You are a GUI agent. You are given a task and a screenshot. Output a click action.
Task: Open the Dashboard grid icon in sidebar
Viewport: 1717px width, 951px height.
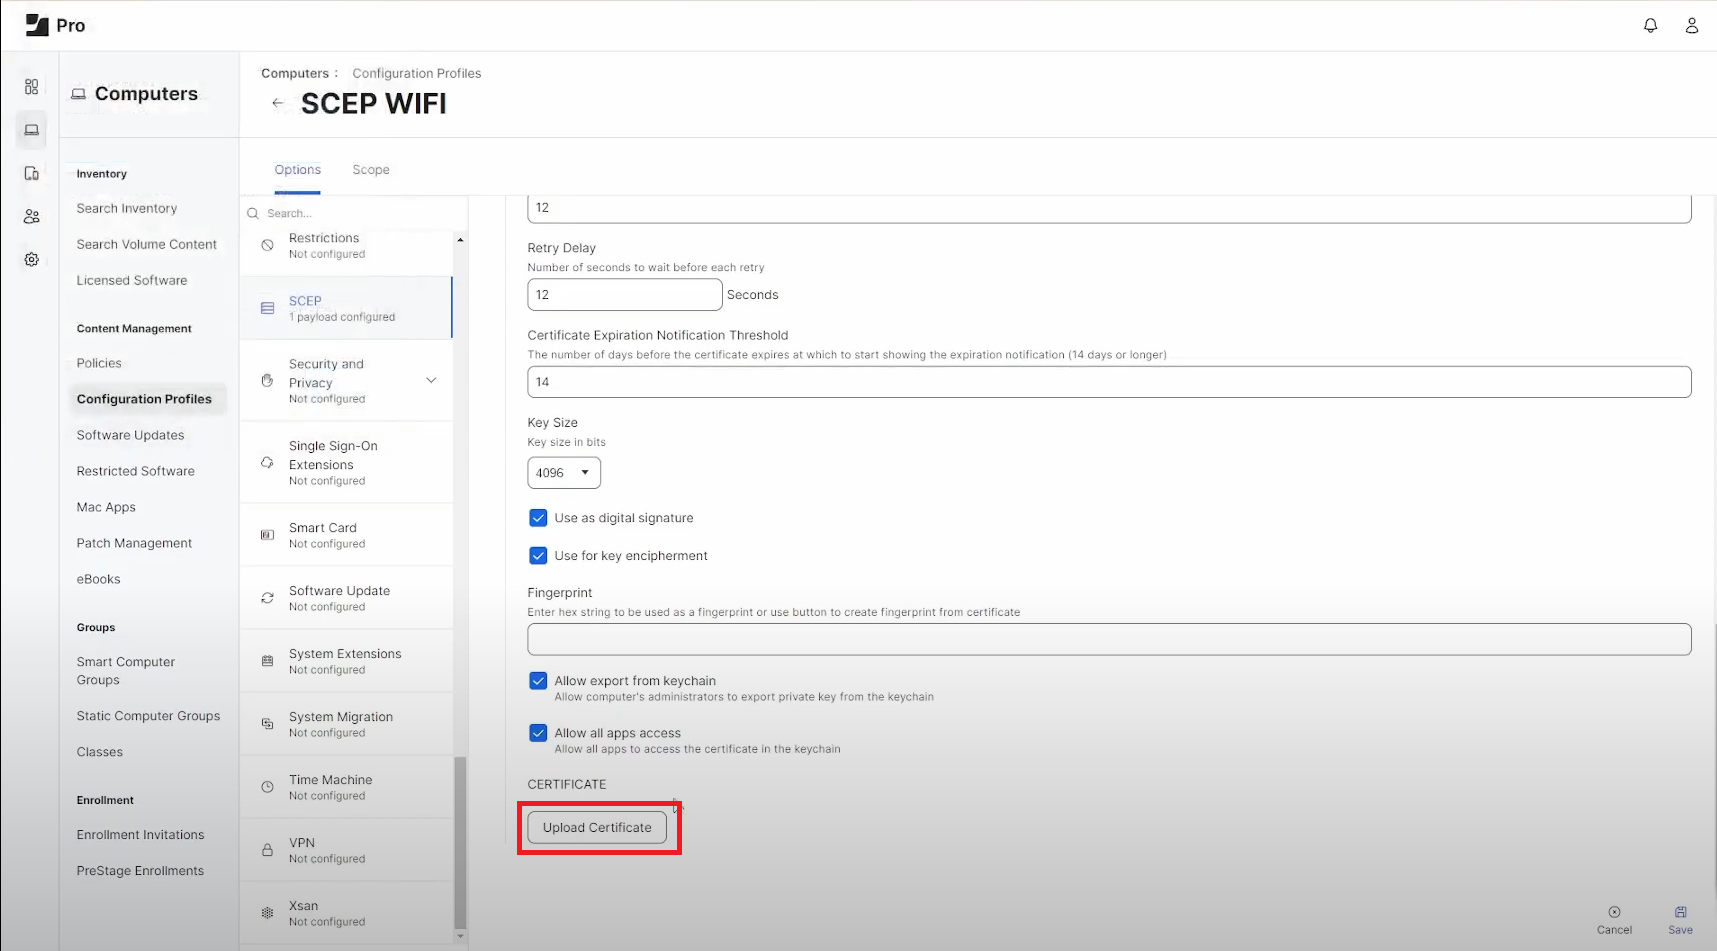coord(31,86)
